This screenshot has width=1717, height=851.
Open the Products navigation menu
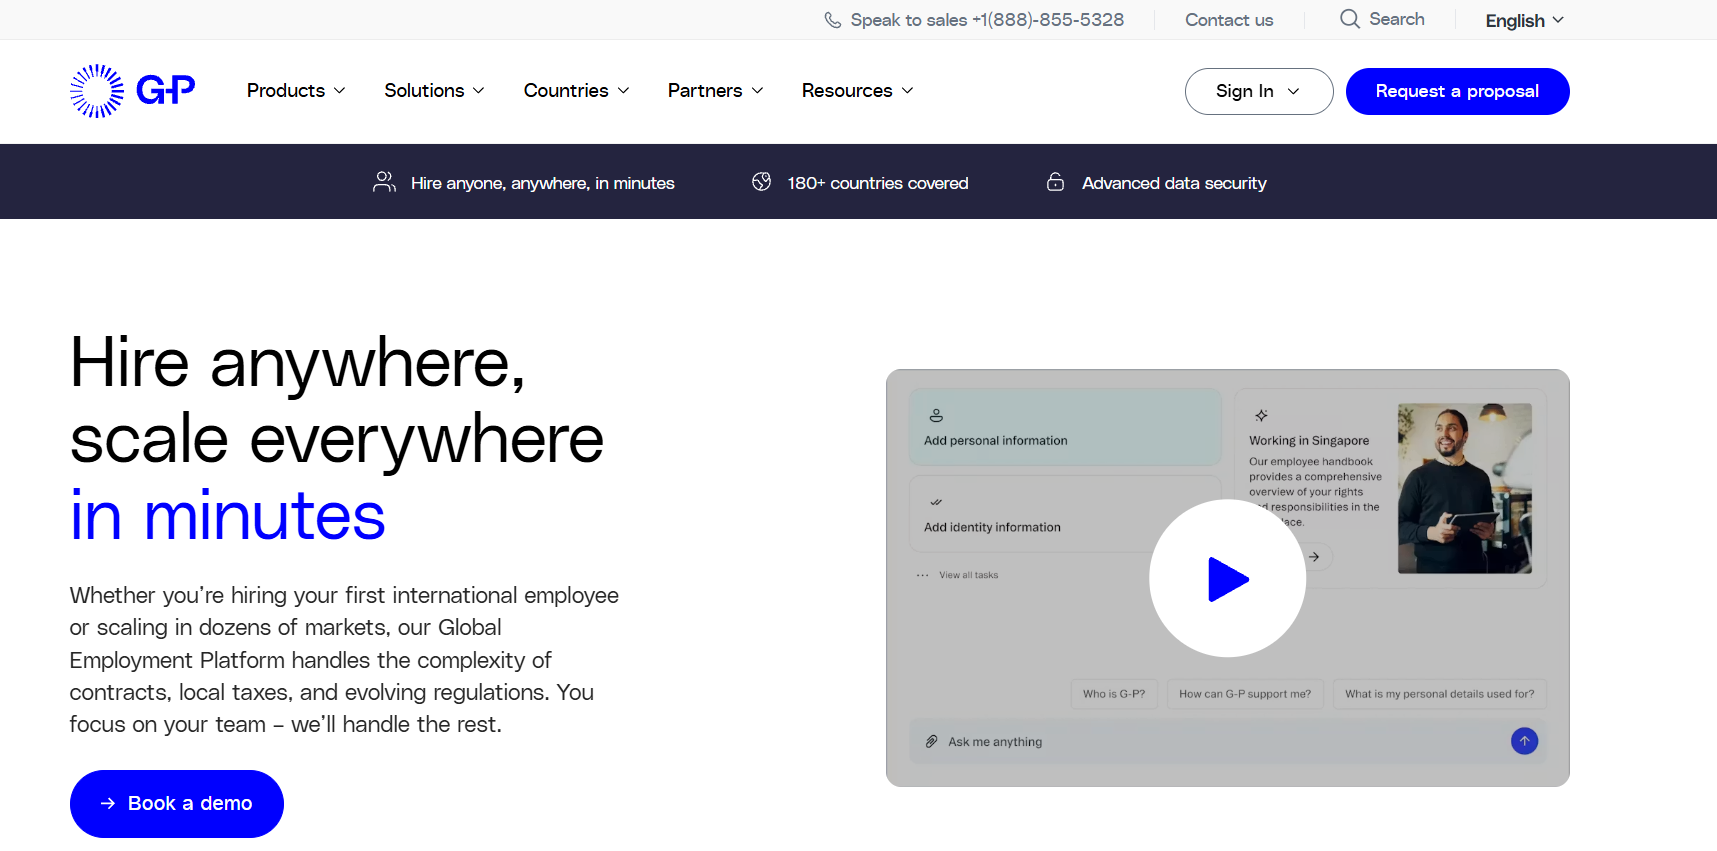coord(296,91)
